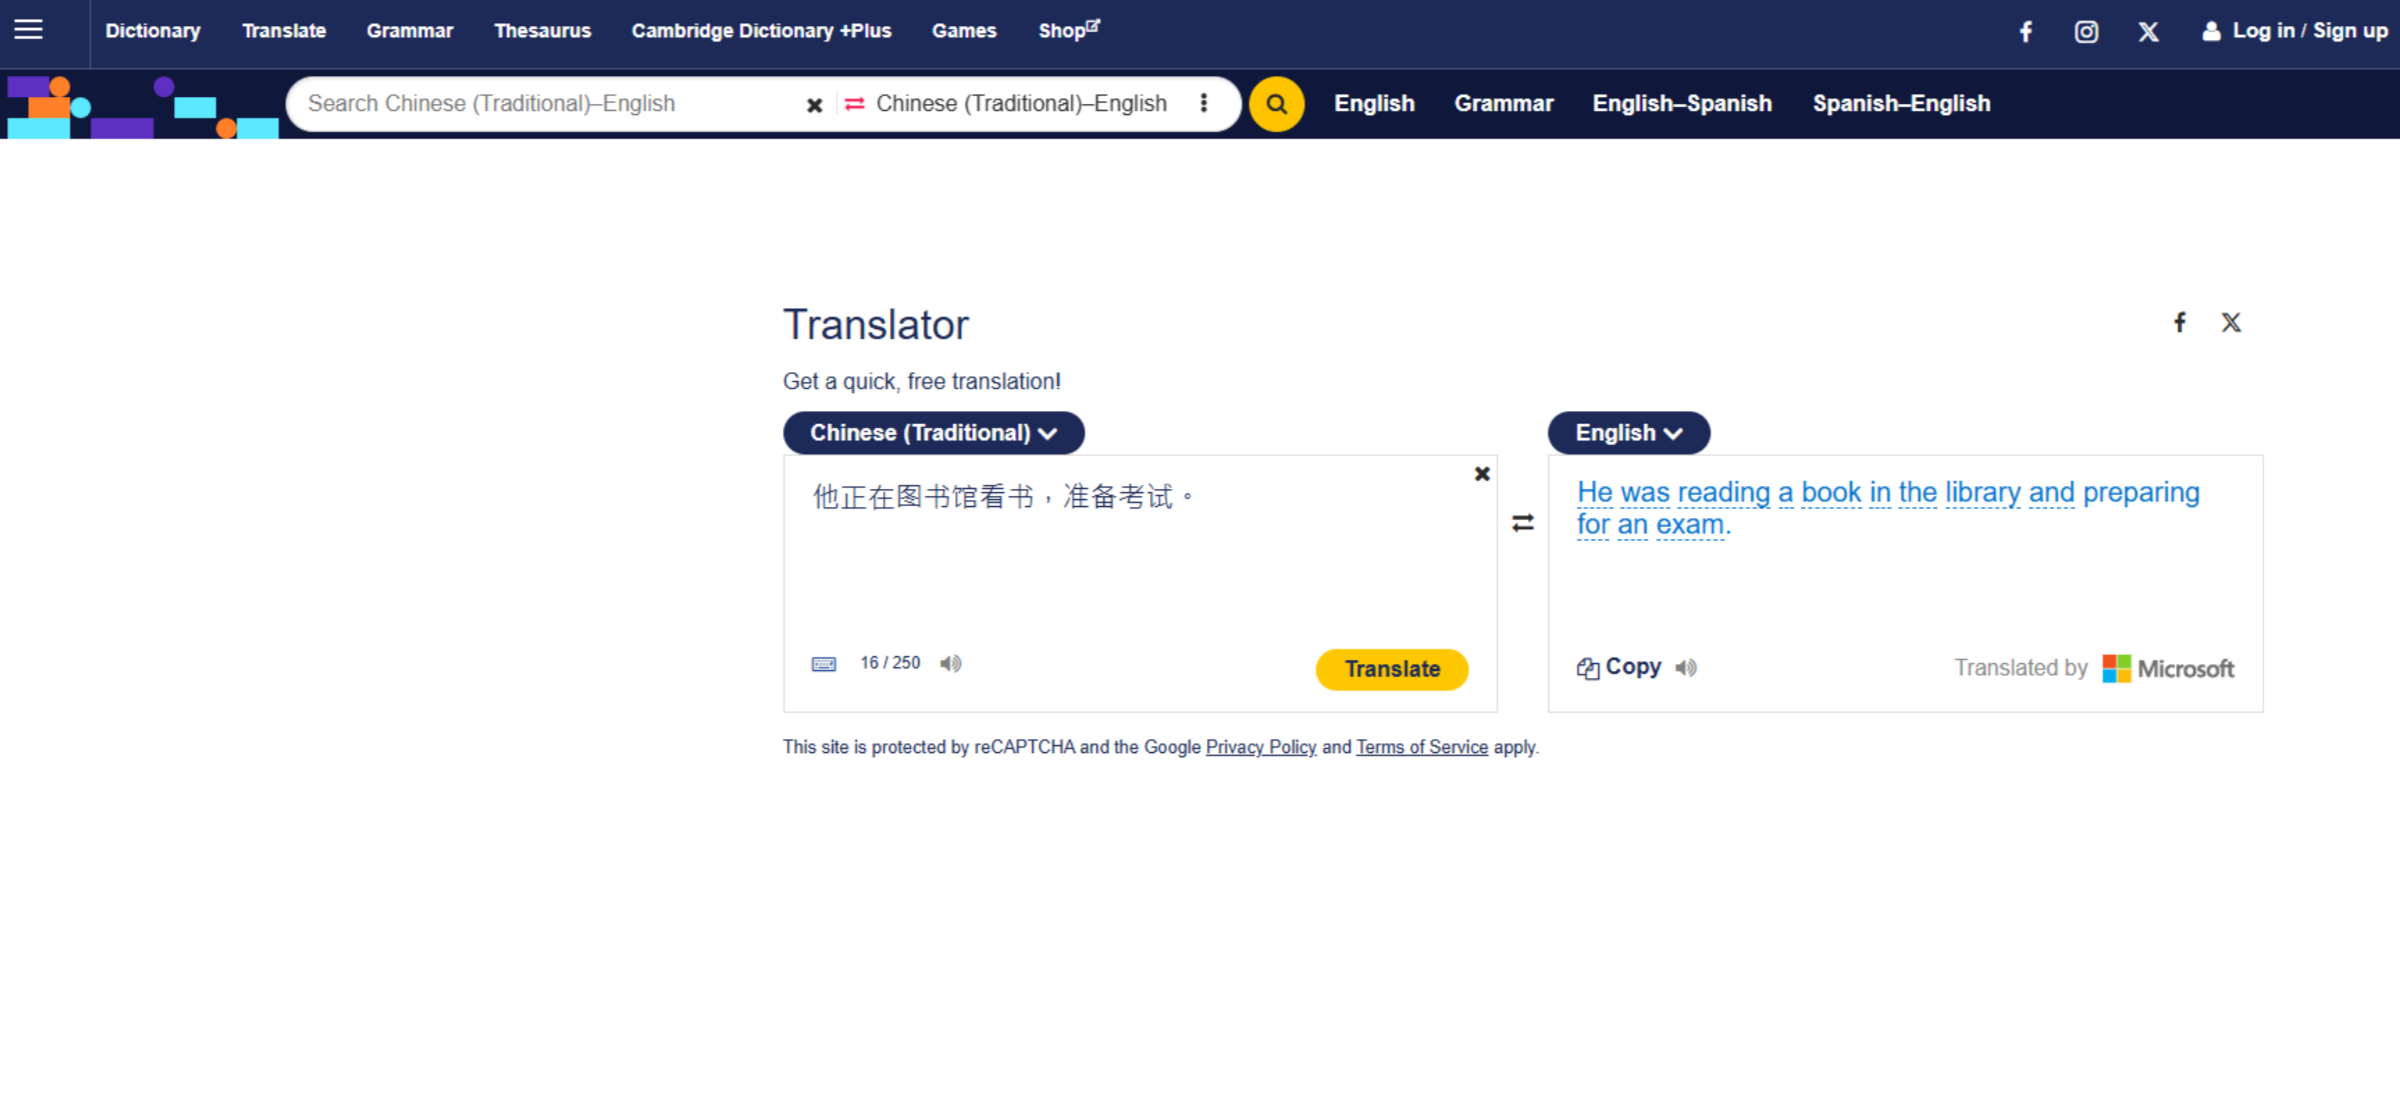Open the hamburger navigation menu
Viewport: 2400px width, 1110px height.
30,29
